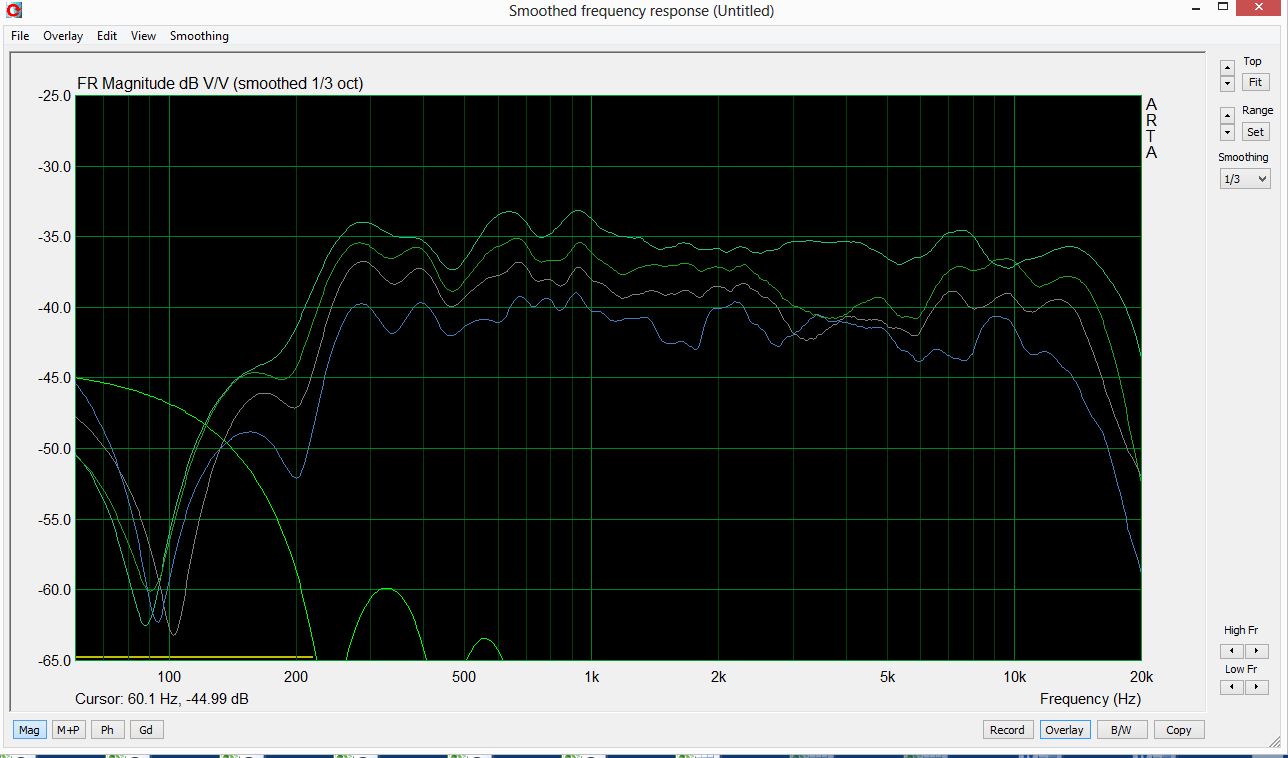The width and height of the screenshot is (1288, 758).
Task: Open the Smoothing menu in the menu bar
Action: [x=199, y=36]
